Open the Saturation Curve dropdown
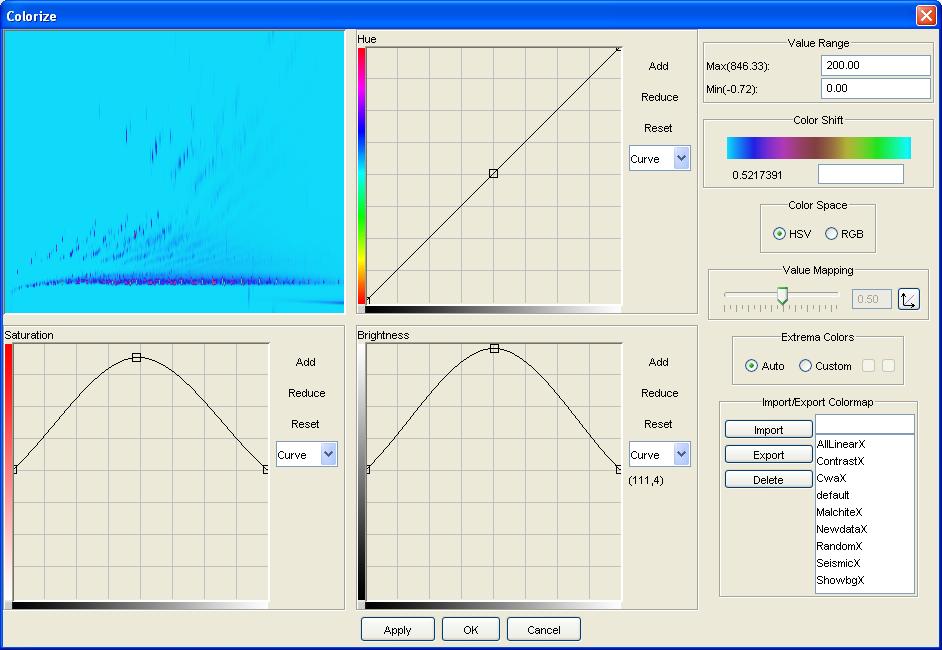Screen dimensions: 942x650 (306, 454)
